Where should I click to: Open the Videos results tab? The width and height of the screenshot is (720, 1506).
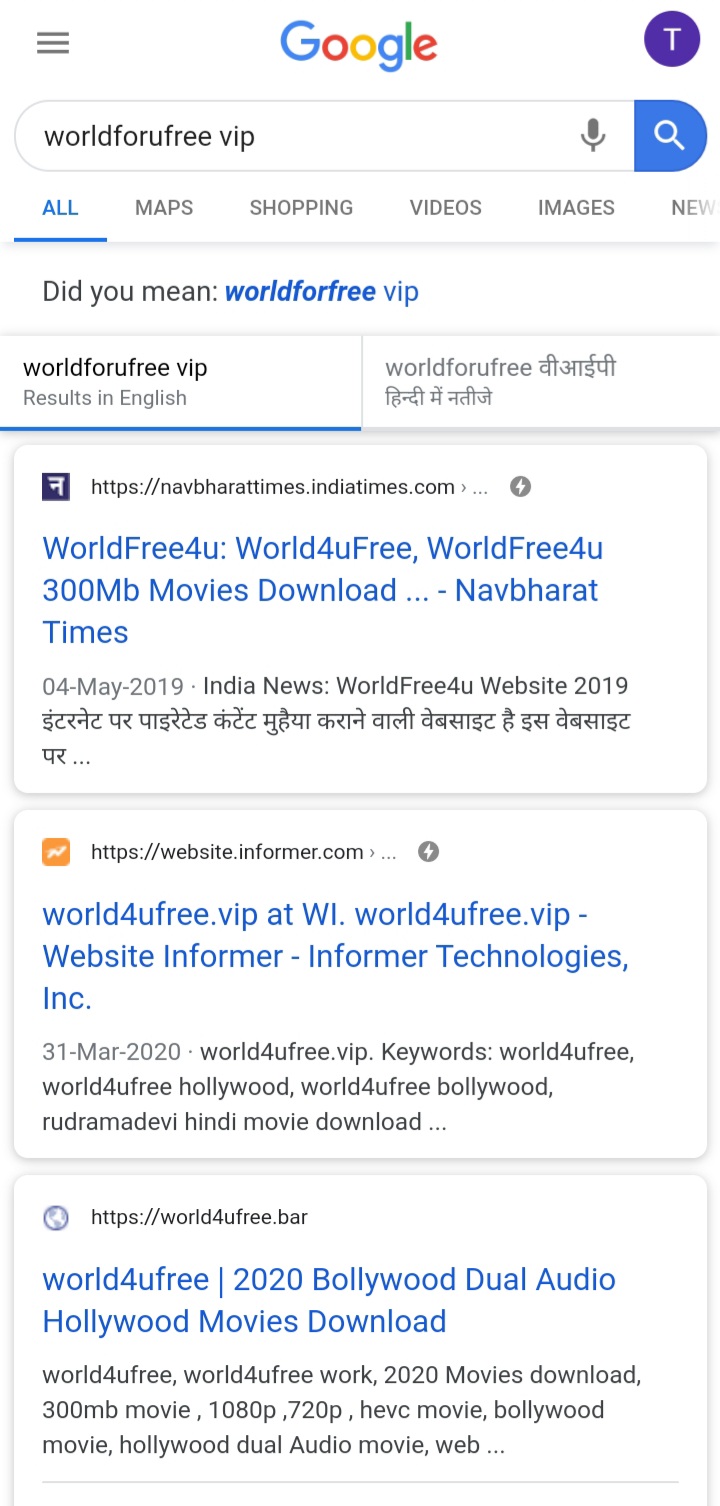445,208
